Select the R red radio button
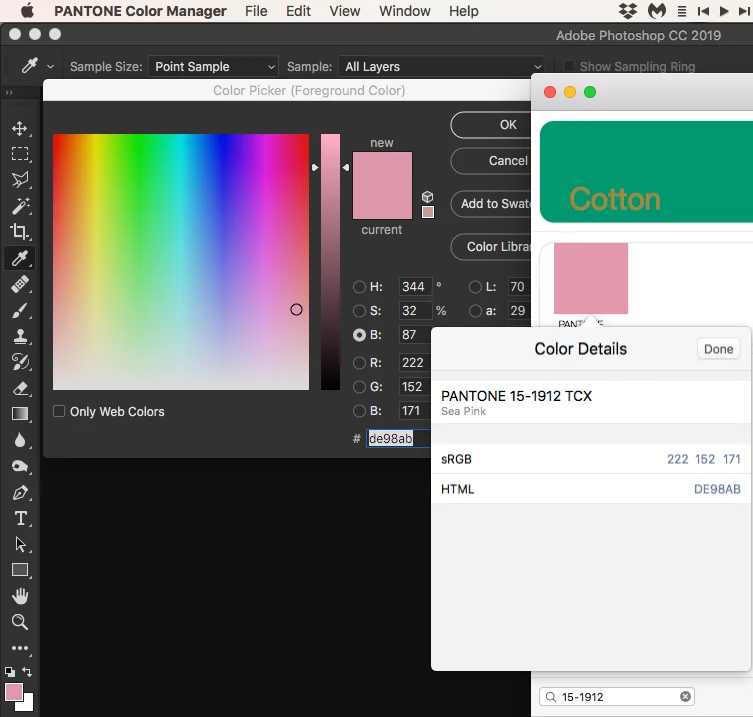This screenshot has height=717, width=753. [x=359, y=363]
